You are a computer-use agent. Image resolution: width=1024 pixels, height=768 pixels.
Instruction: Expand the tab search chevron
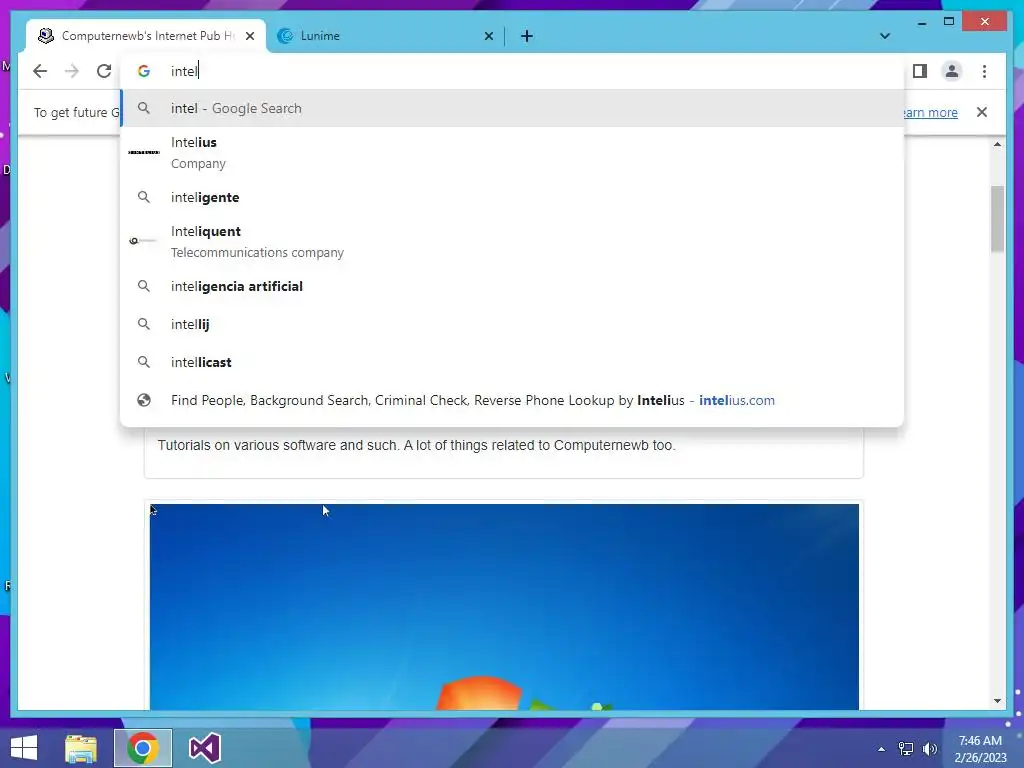[x=885, y=36]
